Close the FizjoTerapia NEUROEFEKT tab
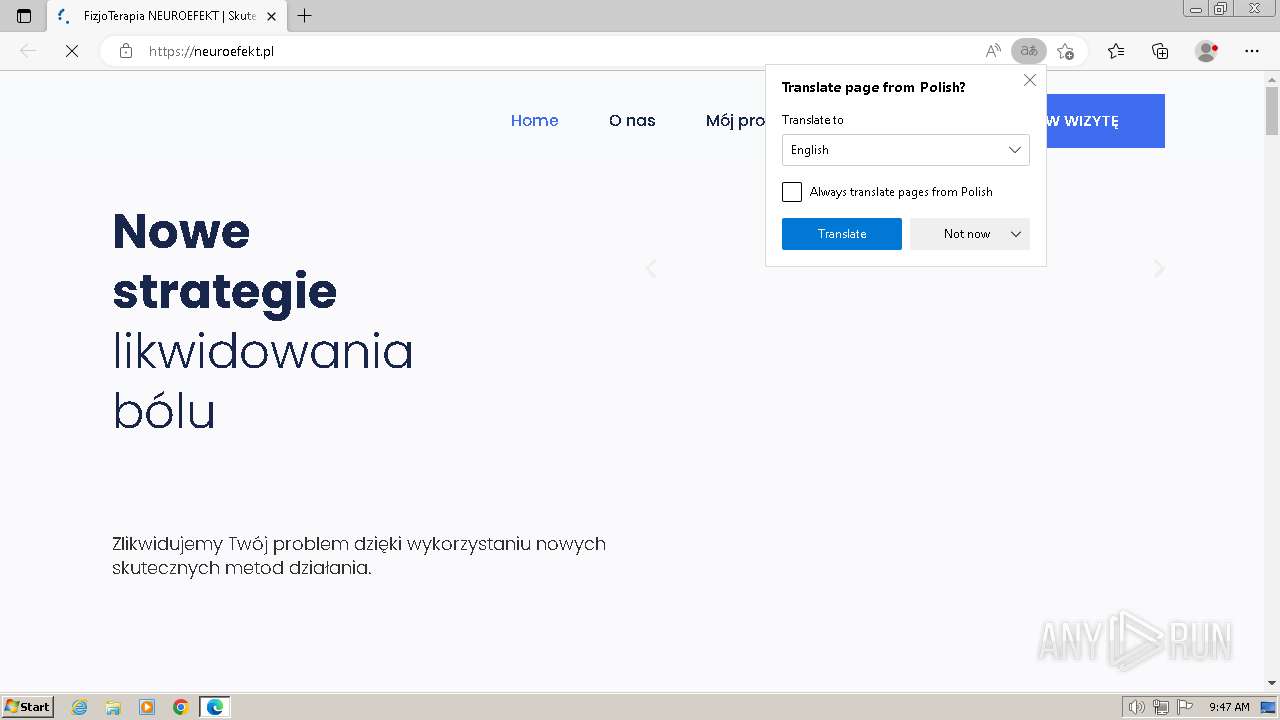Image resolution: width=1280 pixels, height=720 pixels. point(271,16)
